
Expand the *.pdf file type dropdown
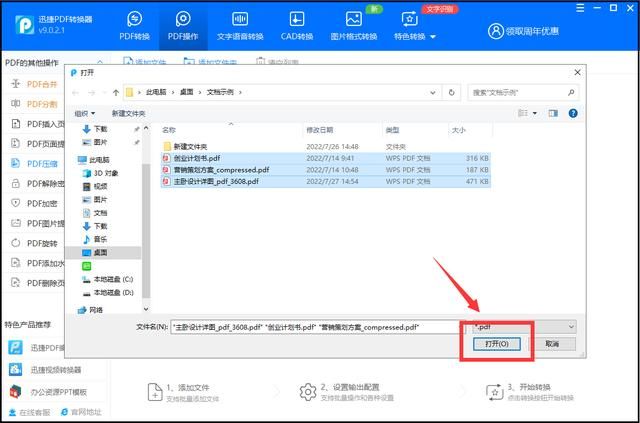coord(572,327)
